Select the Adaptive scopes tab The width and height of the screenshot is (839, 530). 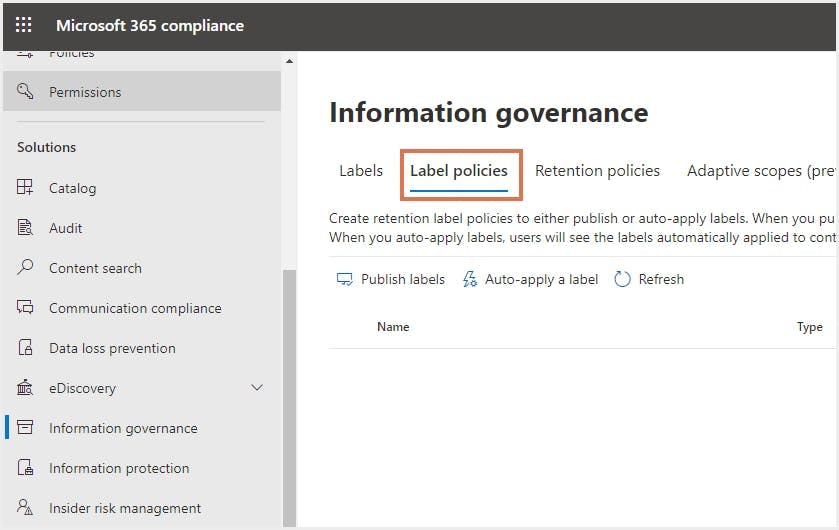(x=760, y=171)
